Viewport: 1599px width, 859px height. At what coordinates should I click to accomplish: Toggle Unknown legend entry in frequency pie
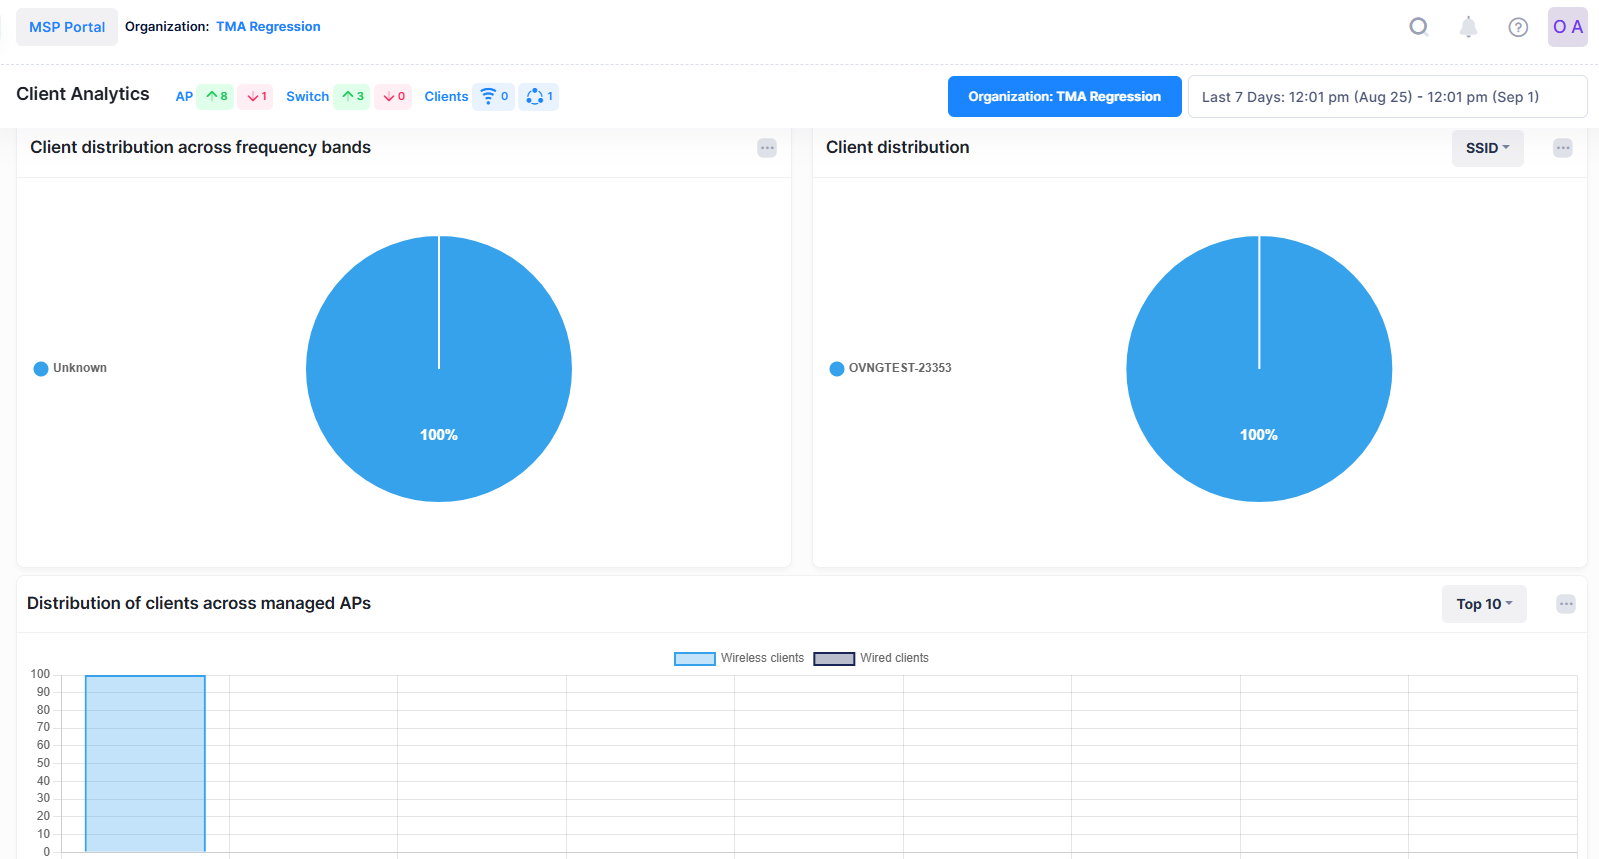pyautogui.click(x=70, y=368)
